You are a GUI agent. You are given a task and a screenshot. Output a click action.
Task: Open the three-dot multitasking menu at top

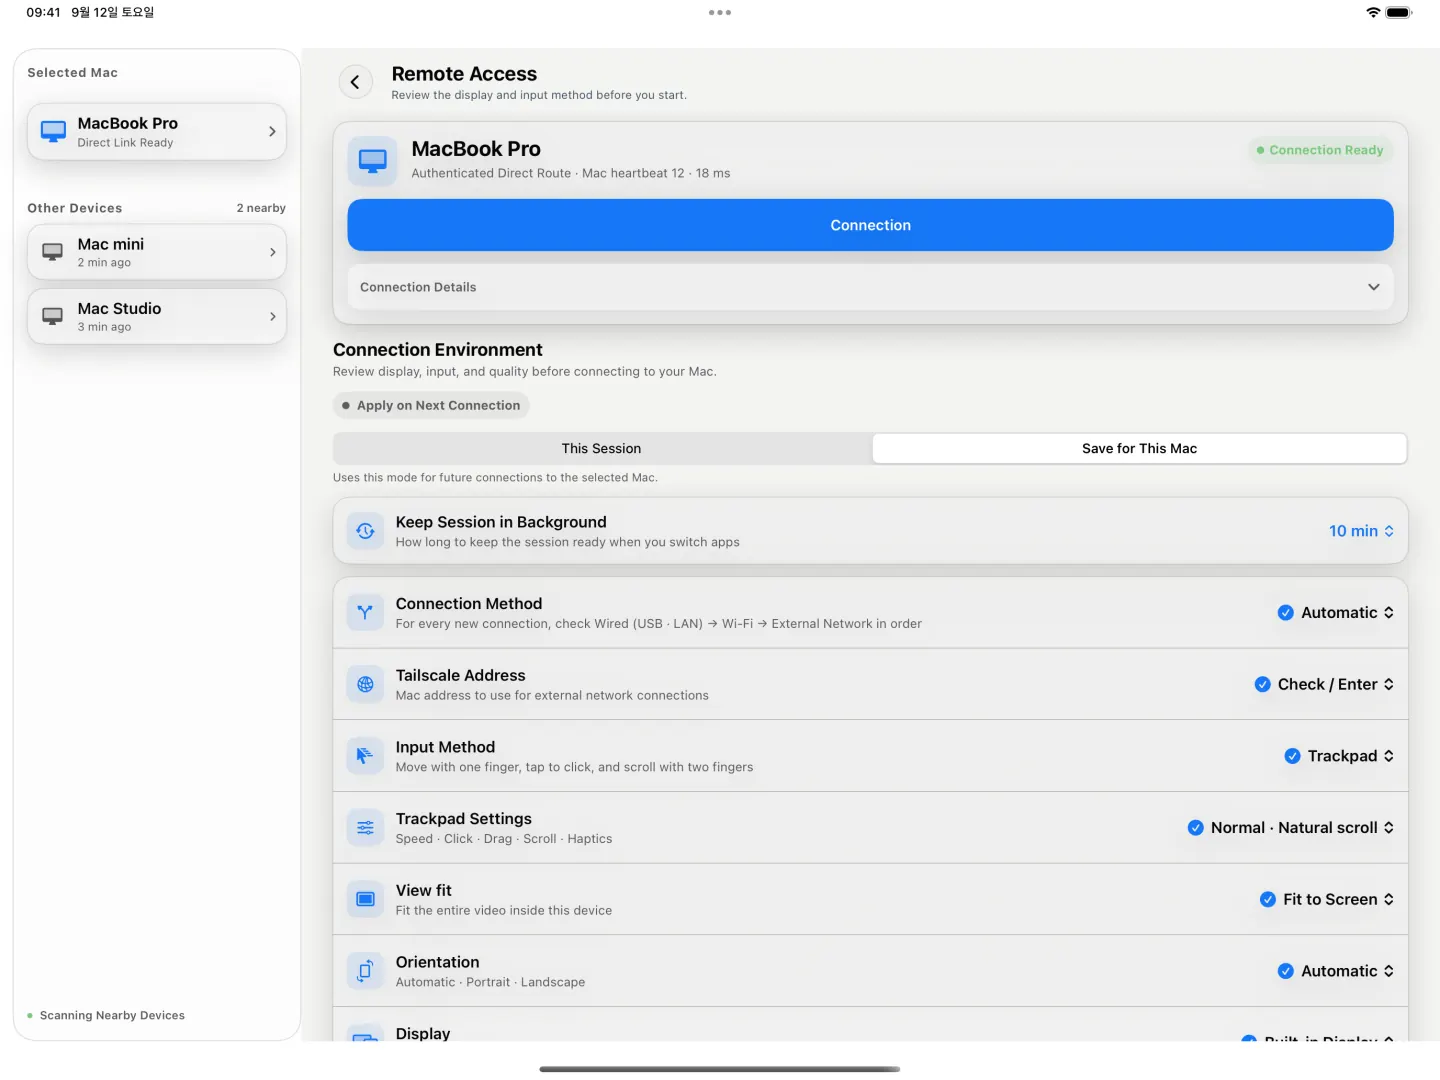pos(720,13)
